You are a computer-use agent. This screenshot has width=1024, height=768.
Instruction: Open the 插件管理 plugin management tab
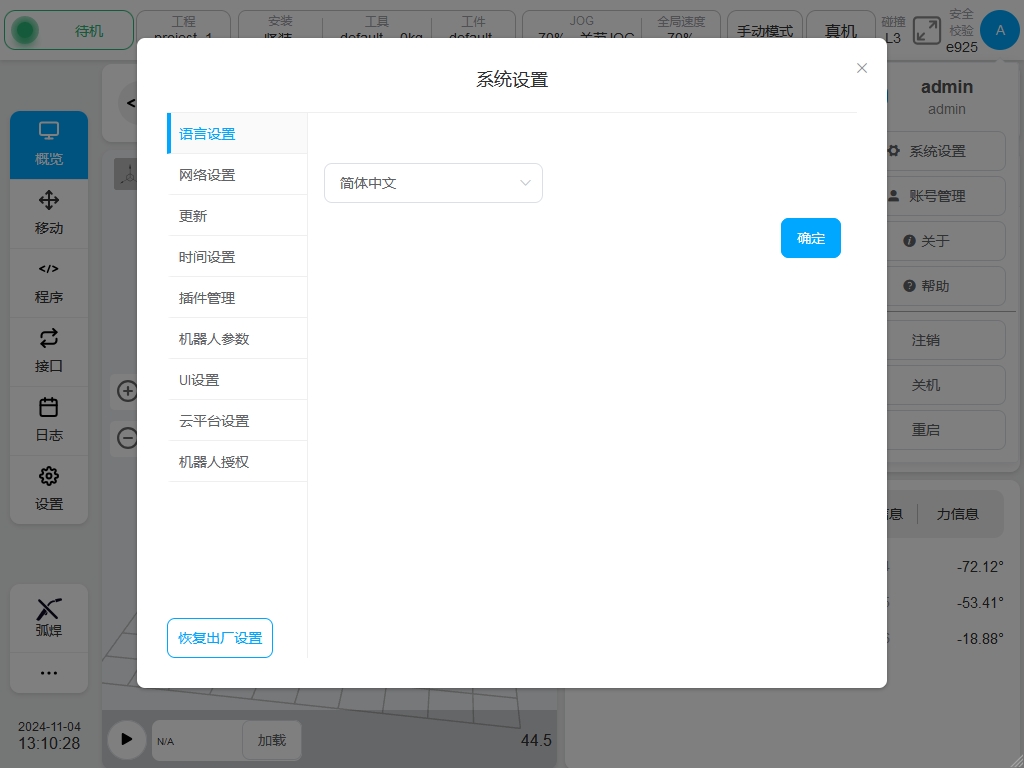click(x=207, y=298)
